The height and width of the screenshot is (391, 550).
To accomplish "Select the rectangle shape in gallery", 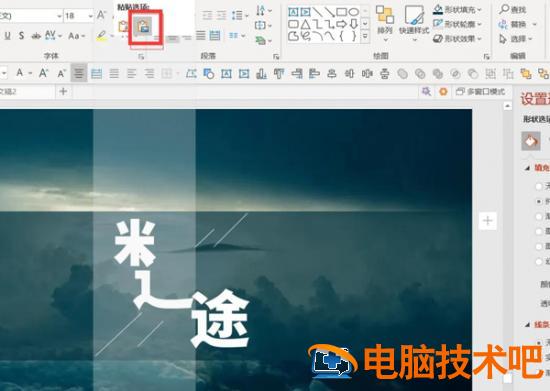I will click(341, 12).
